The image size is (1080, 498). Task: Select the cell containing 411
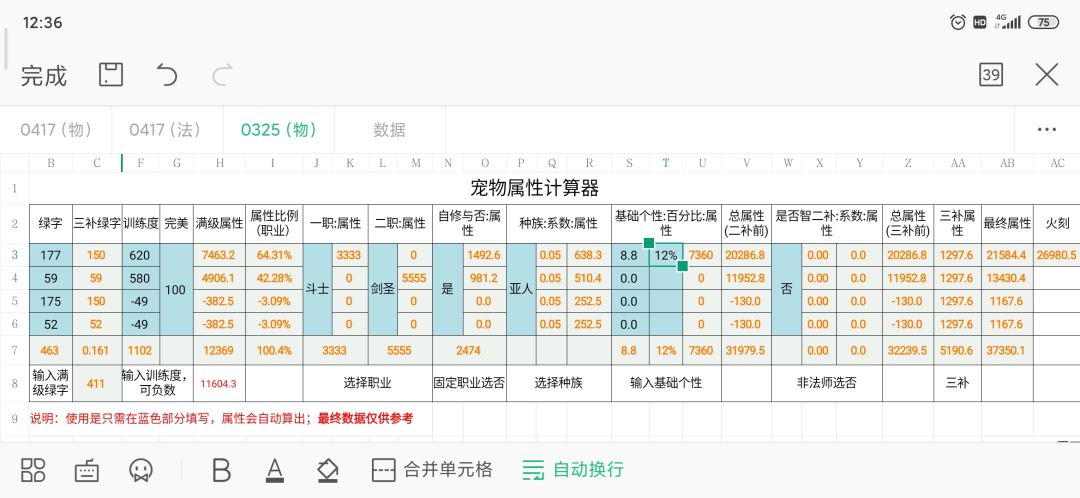(x=97, y=383)
